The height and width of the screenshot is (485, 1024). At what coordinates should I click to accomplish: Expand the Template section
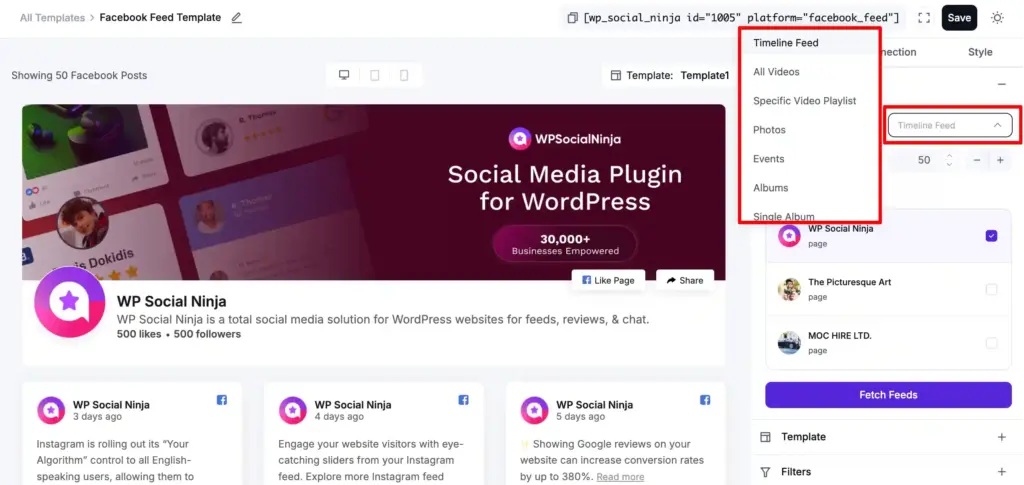click(1002, 437)
